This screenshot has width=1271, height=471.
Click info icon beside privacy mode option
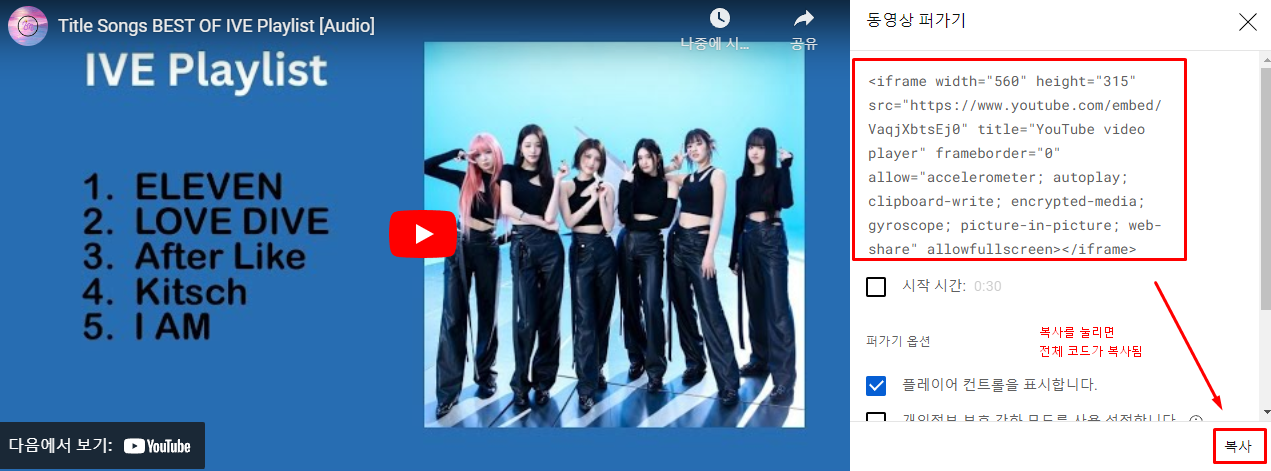tap(1195, 419)
